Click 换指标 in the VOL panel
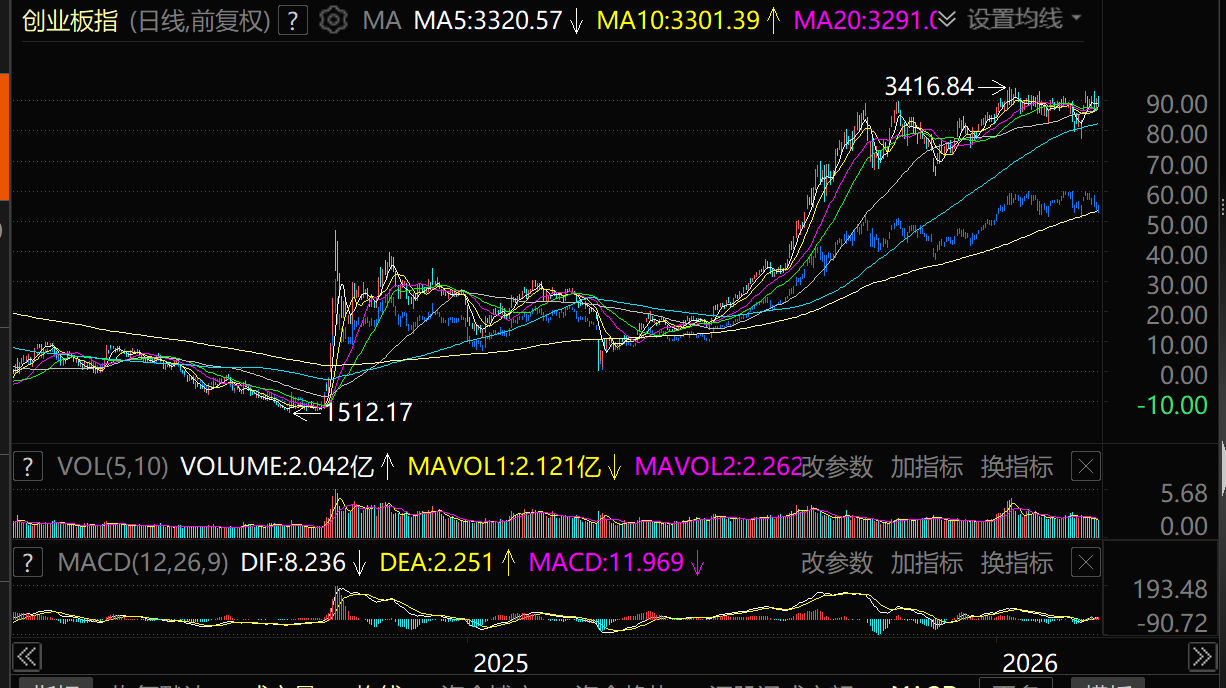This screenshot has width=1226, height=688. 1017,466
